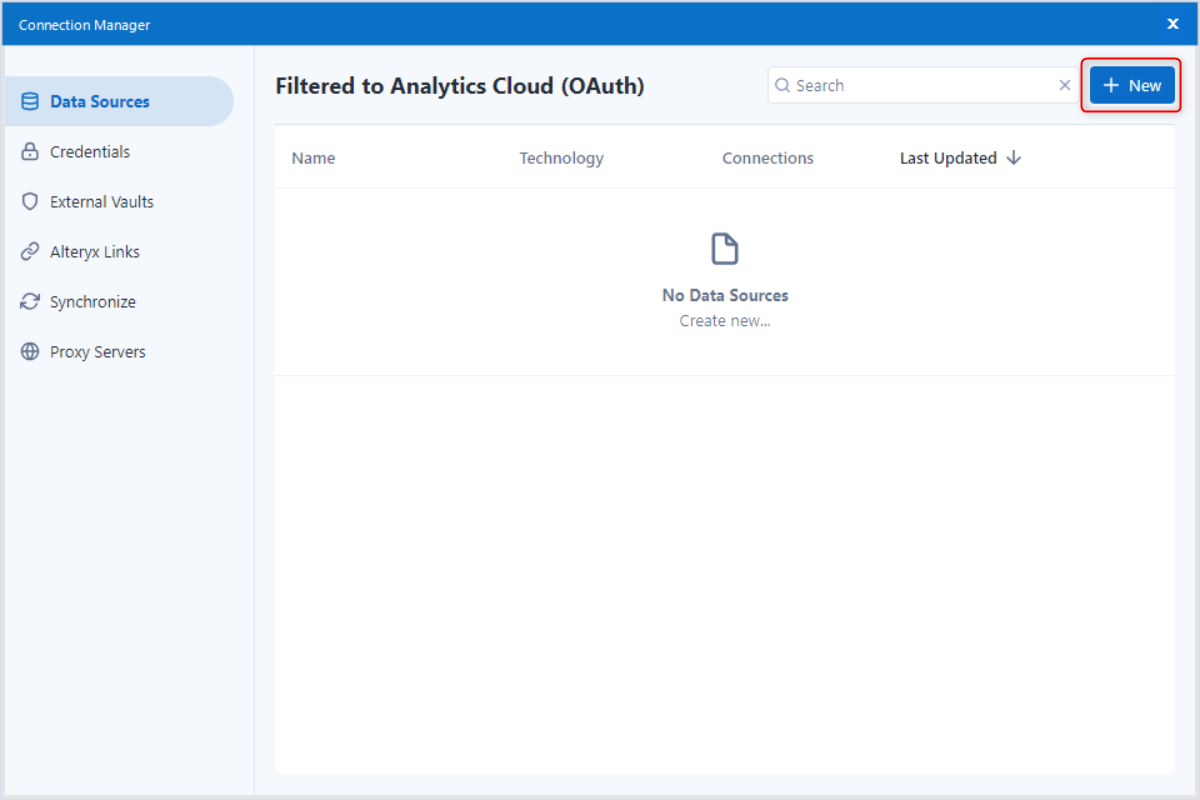Click the Alteryx Links chain icon
The image size is (1200, 800).
[30, 252]
